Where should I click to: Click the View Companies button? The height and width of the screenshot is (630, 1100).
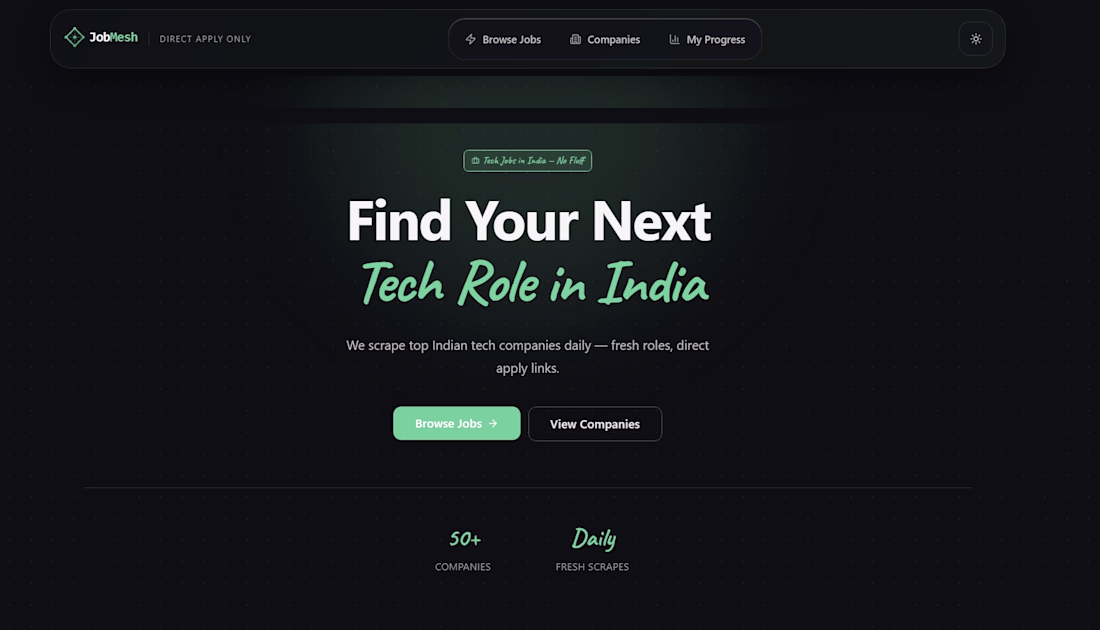point(595,424)
